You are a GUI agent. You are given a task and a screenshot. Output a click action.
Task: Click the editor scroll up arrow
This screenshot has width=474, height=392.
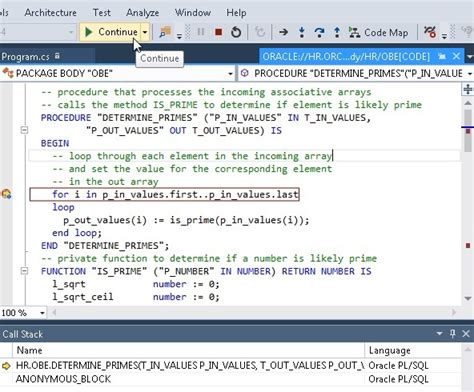click(468, 103)
